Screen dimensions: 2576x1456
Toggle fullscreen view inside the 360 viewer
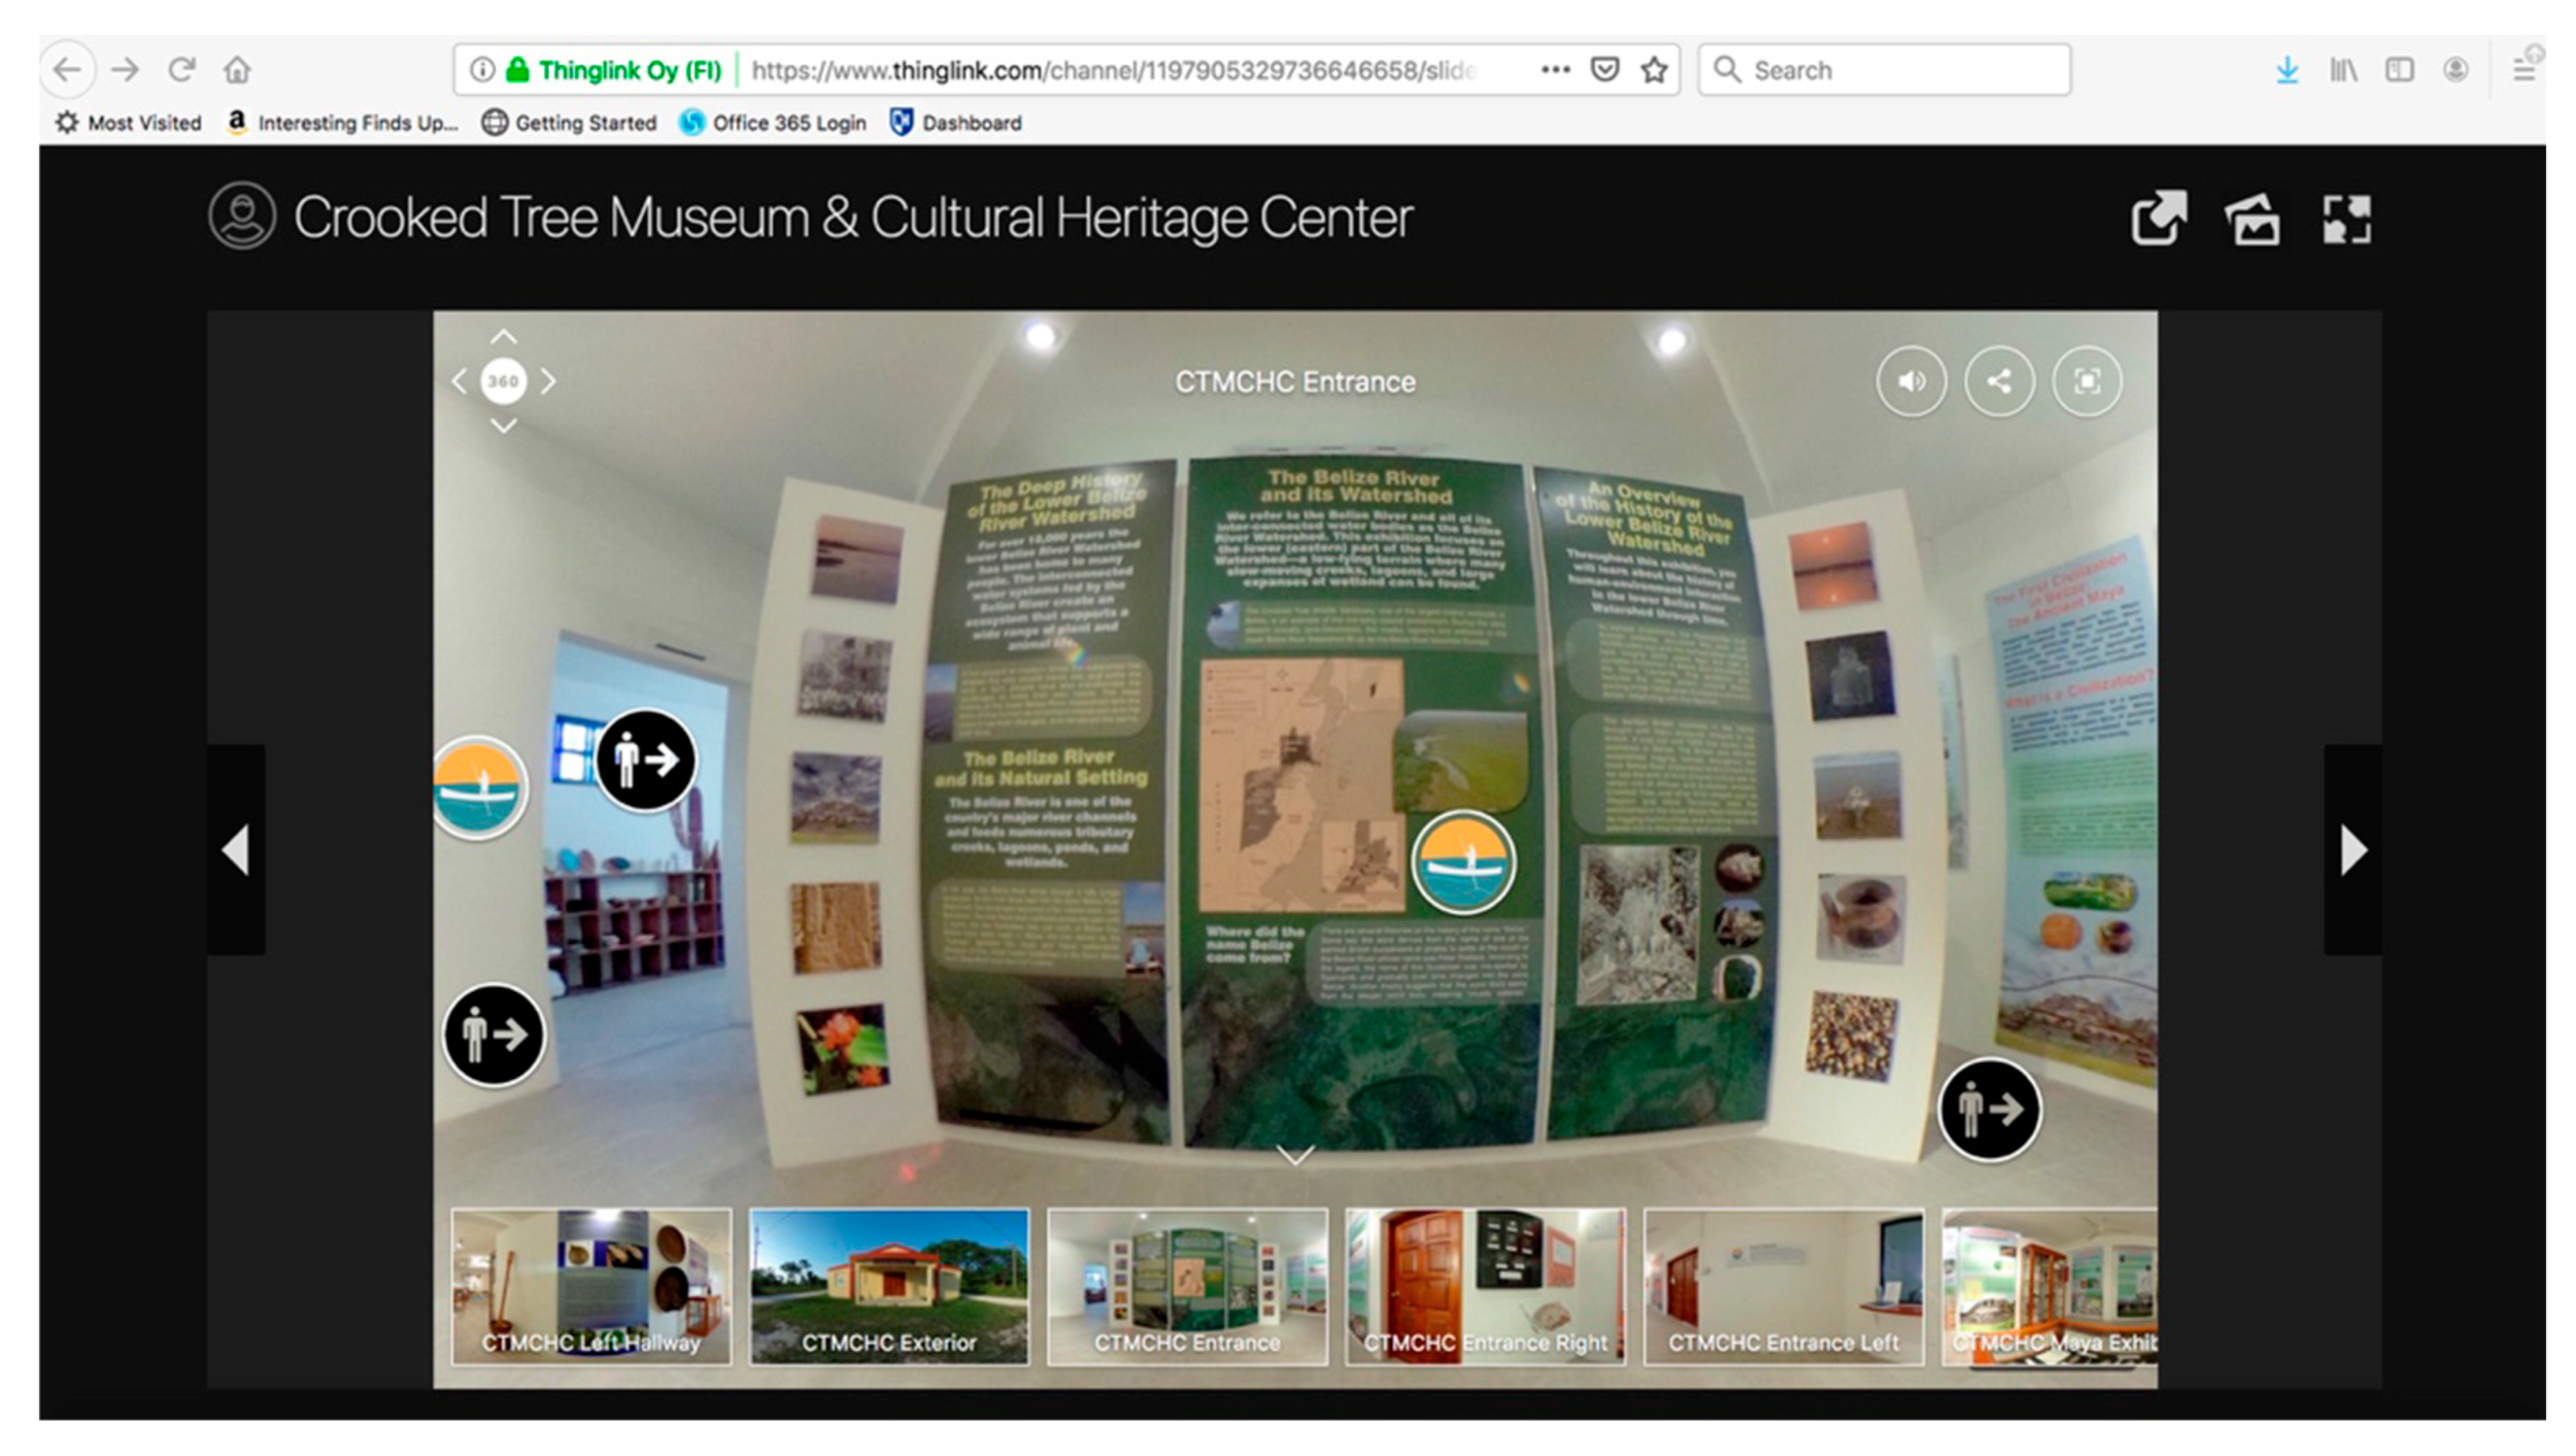coord(2087,381)
